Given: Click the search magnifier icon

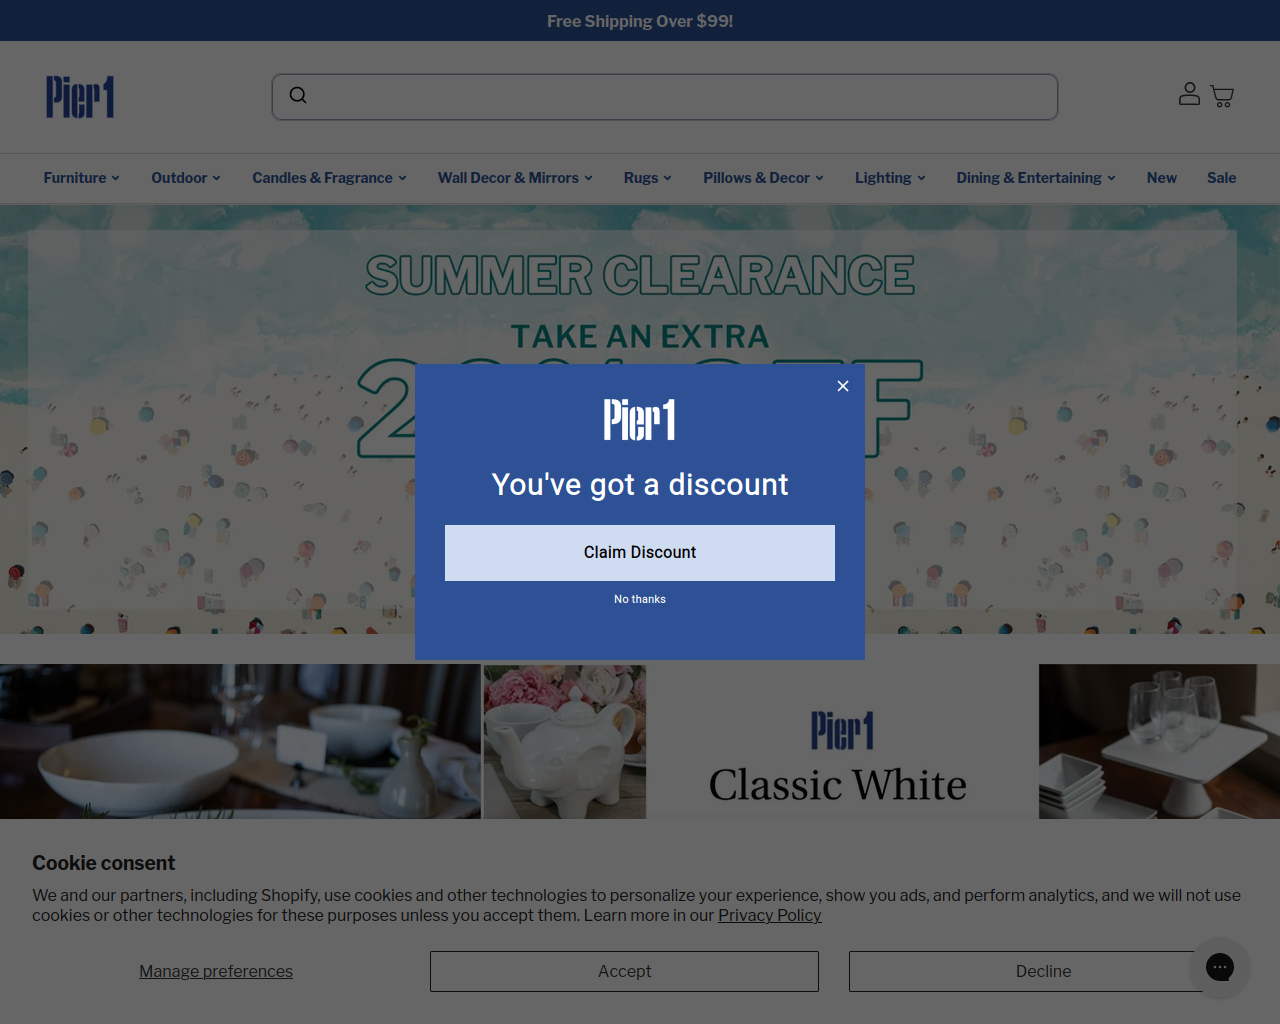Looking at the screenshot, I should (298, 95).
